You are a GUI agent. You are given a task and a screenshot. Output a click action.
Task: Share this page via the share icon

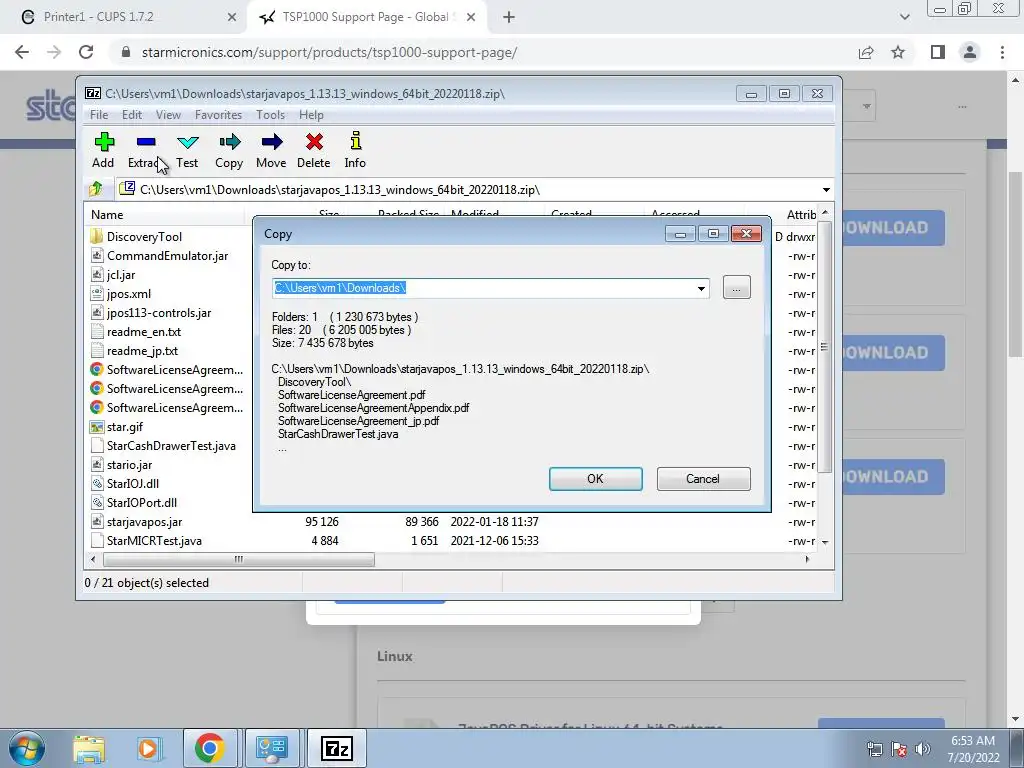click(866, 52)
